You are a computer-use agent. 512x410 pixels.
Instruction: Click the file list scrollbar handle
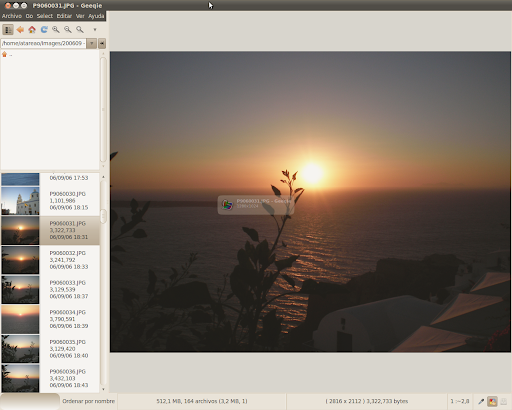[103, 216]
